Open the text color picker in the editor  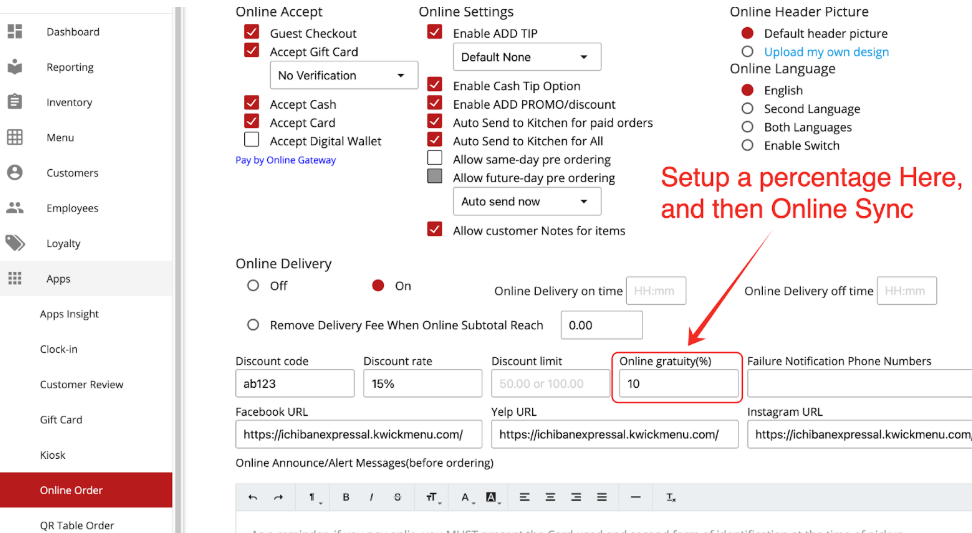(x=466, y=497)
